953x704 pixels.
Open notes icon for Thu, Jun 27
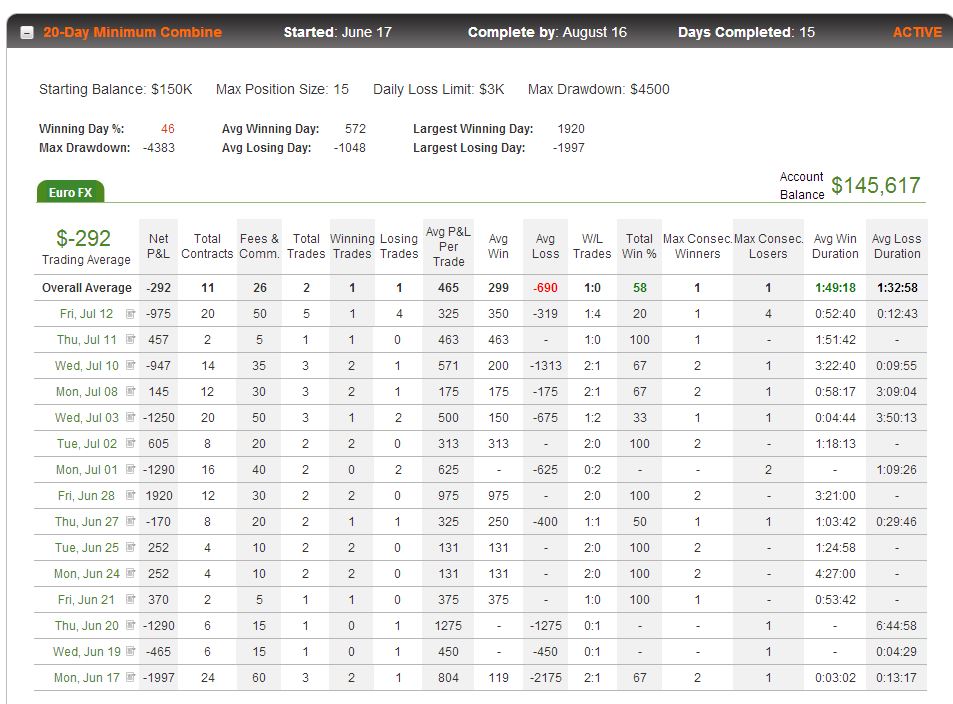point(130,521)
